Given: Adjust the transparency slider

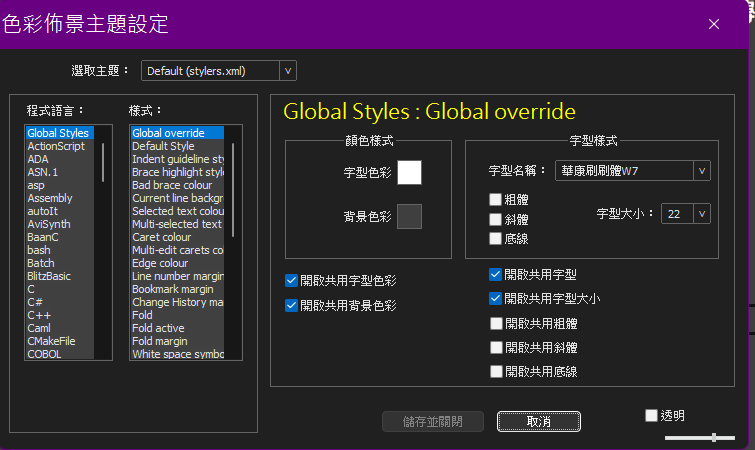Looking at the screenshot, I should pos(700,437).
